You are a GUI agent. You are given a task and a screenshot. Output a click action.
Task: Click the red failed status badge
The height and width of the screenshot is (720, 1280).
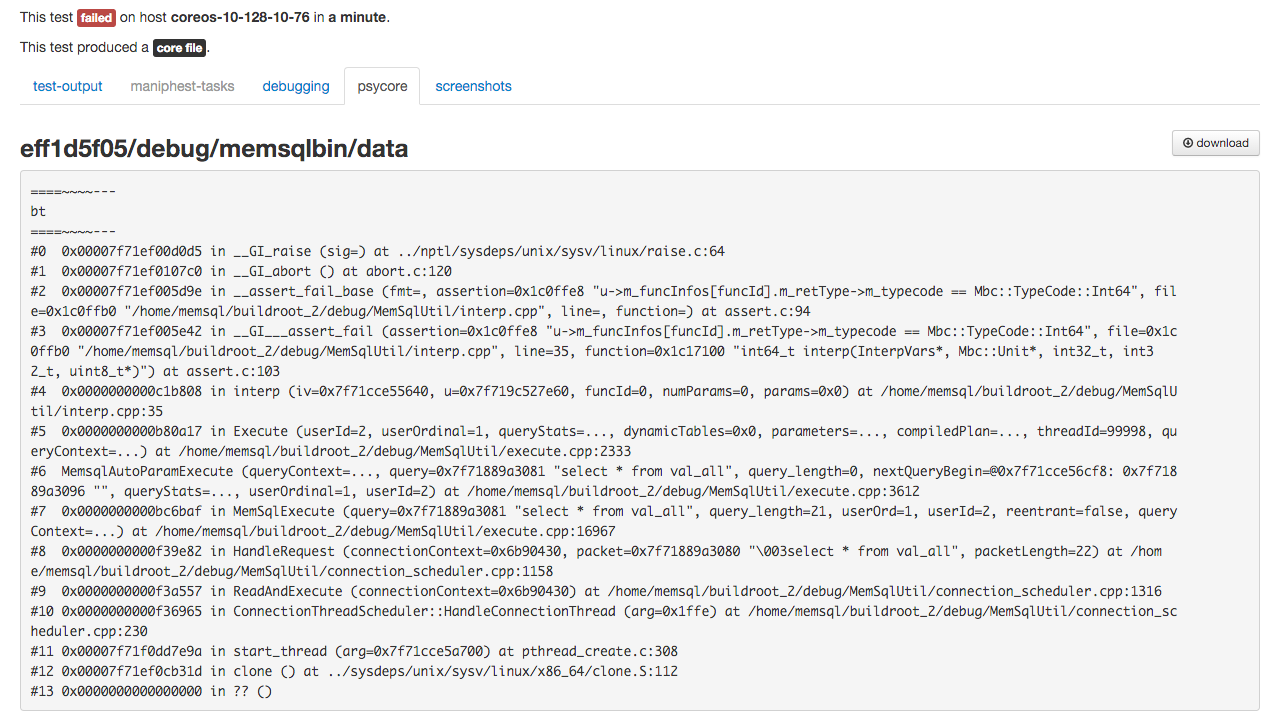(x=96, y=18)
